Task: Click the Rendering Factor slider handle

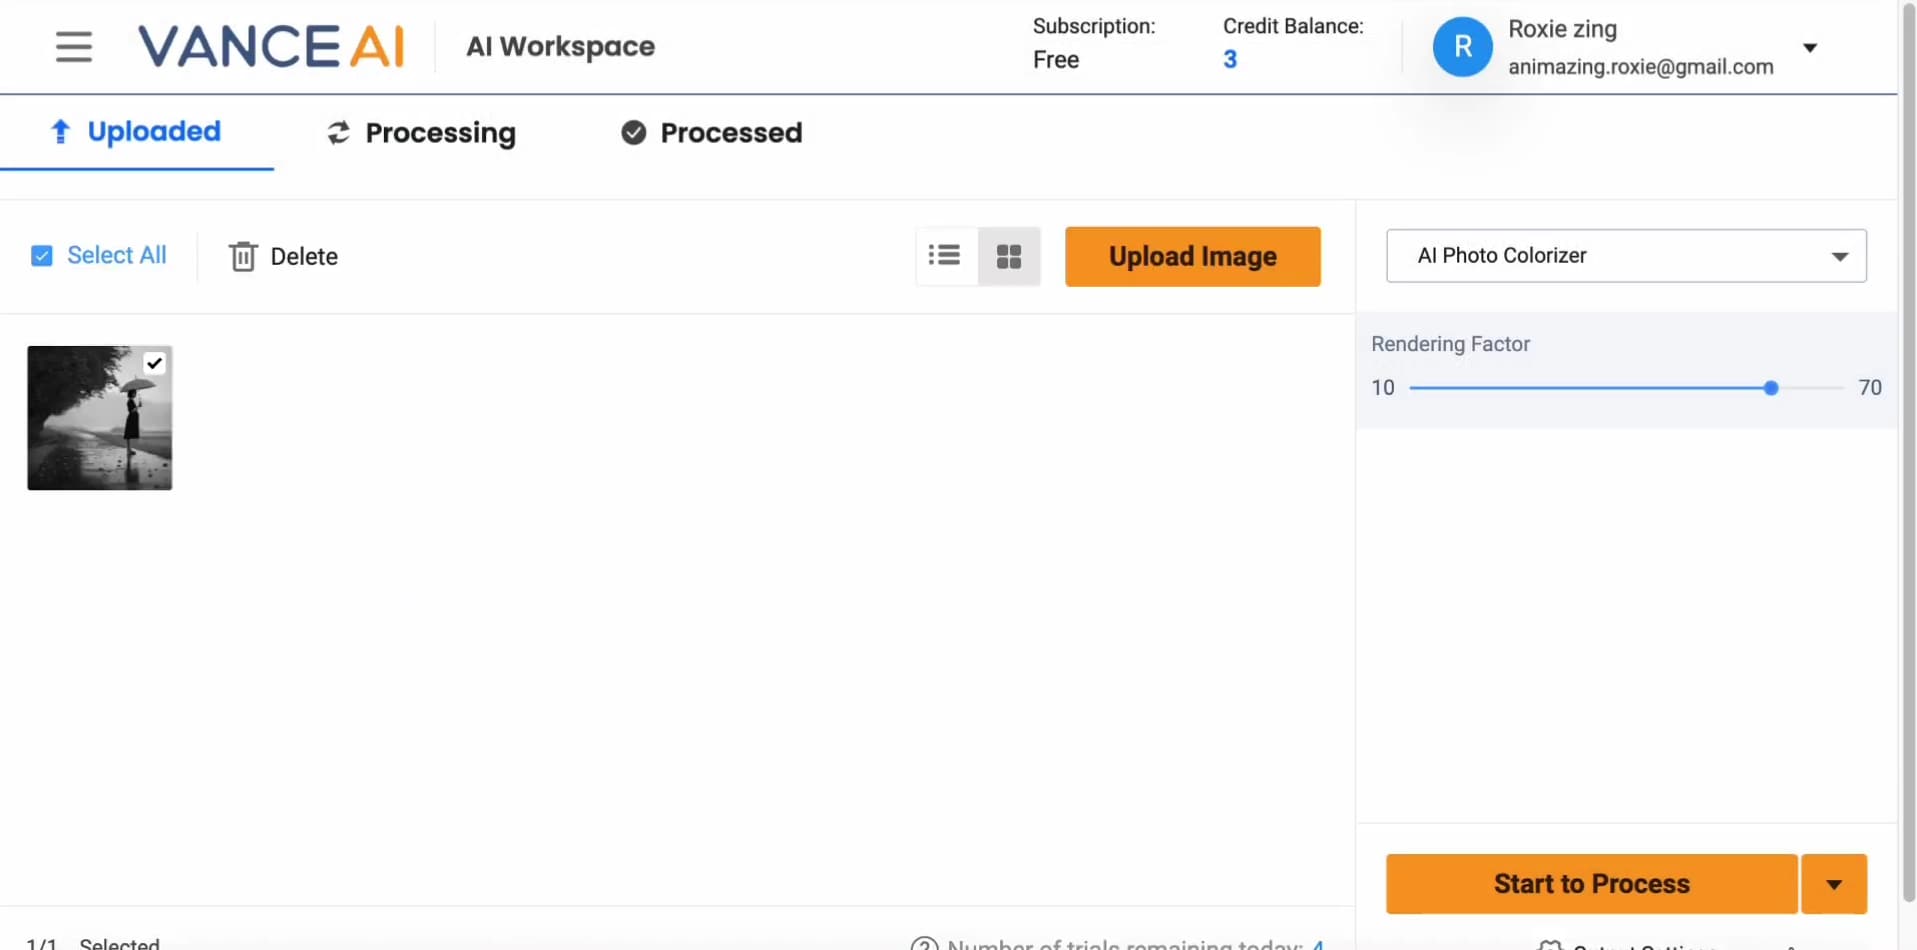Action: tap(1771, 388)
